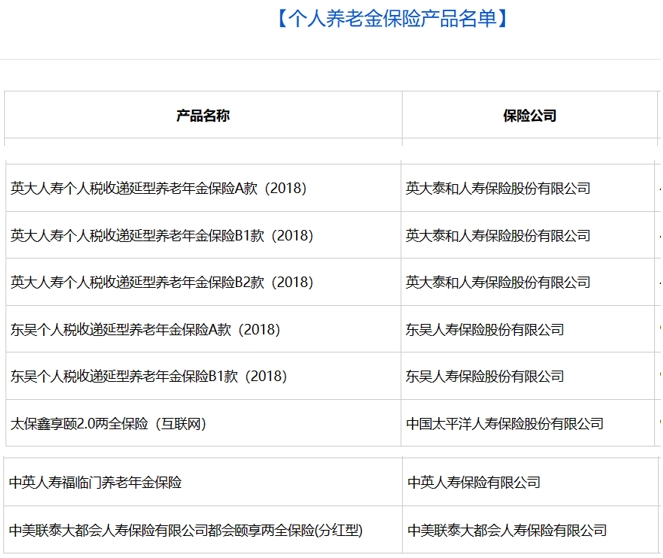Click 中美联泰大都会 都会颐享两全保险(分红型) product
Screen dimensions: 663x558
tap(186, 530)
